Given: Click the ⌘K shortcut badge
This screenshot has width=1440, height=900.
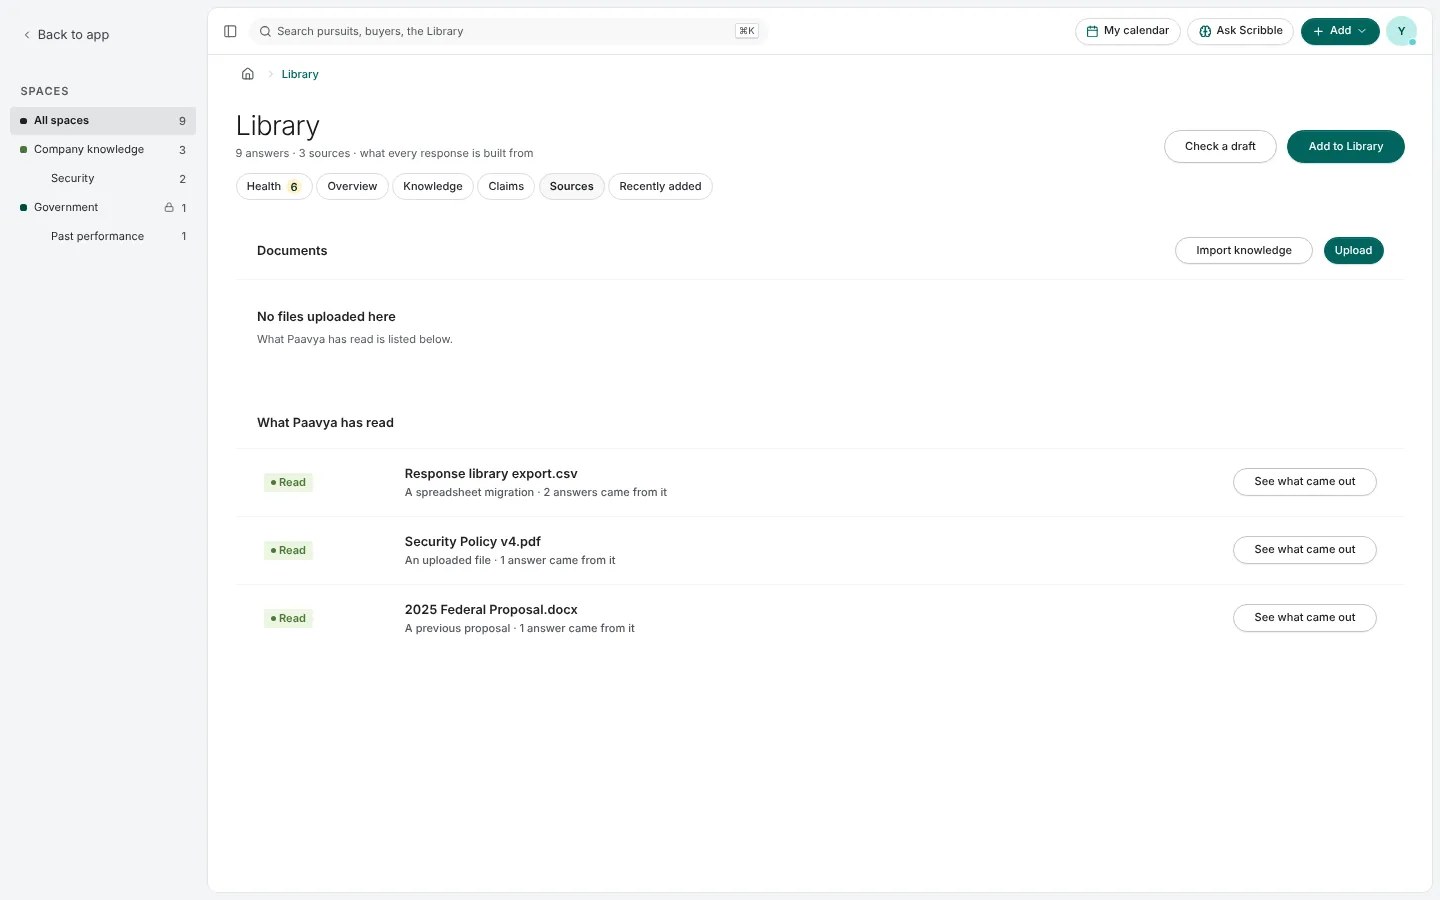Looking at the screenshot, I should coord(746,31).
